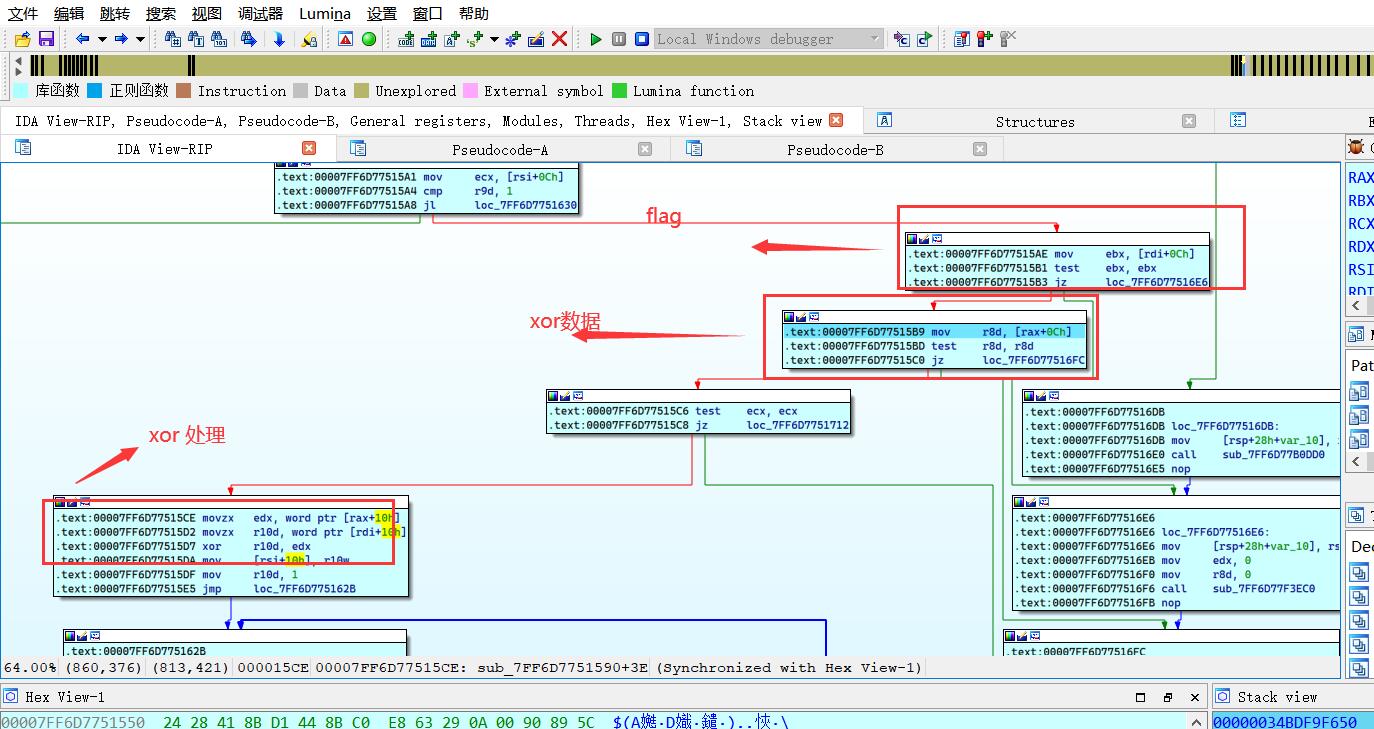Click the Create data toolbar icon
The width and height of the screenshot is (1374, 729).
[x=429, y=39]
